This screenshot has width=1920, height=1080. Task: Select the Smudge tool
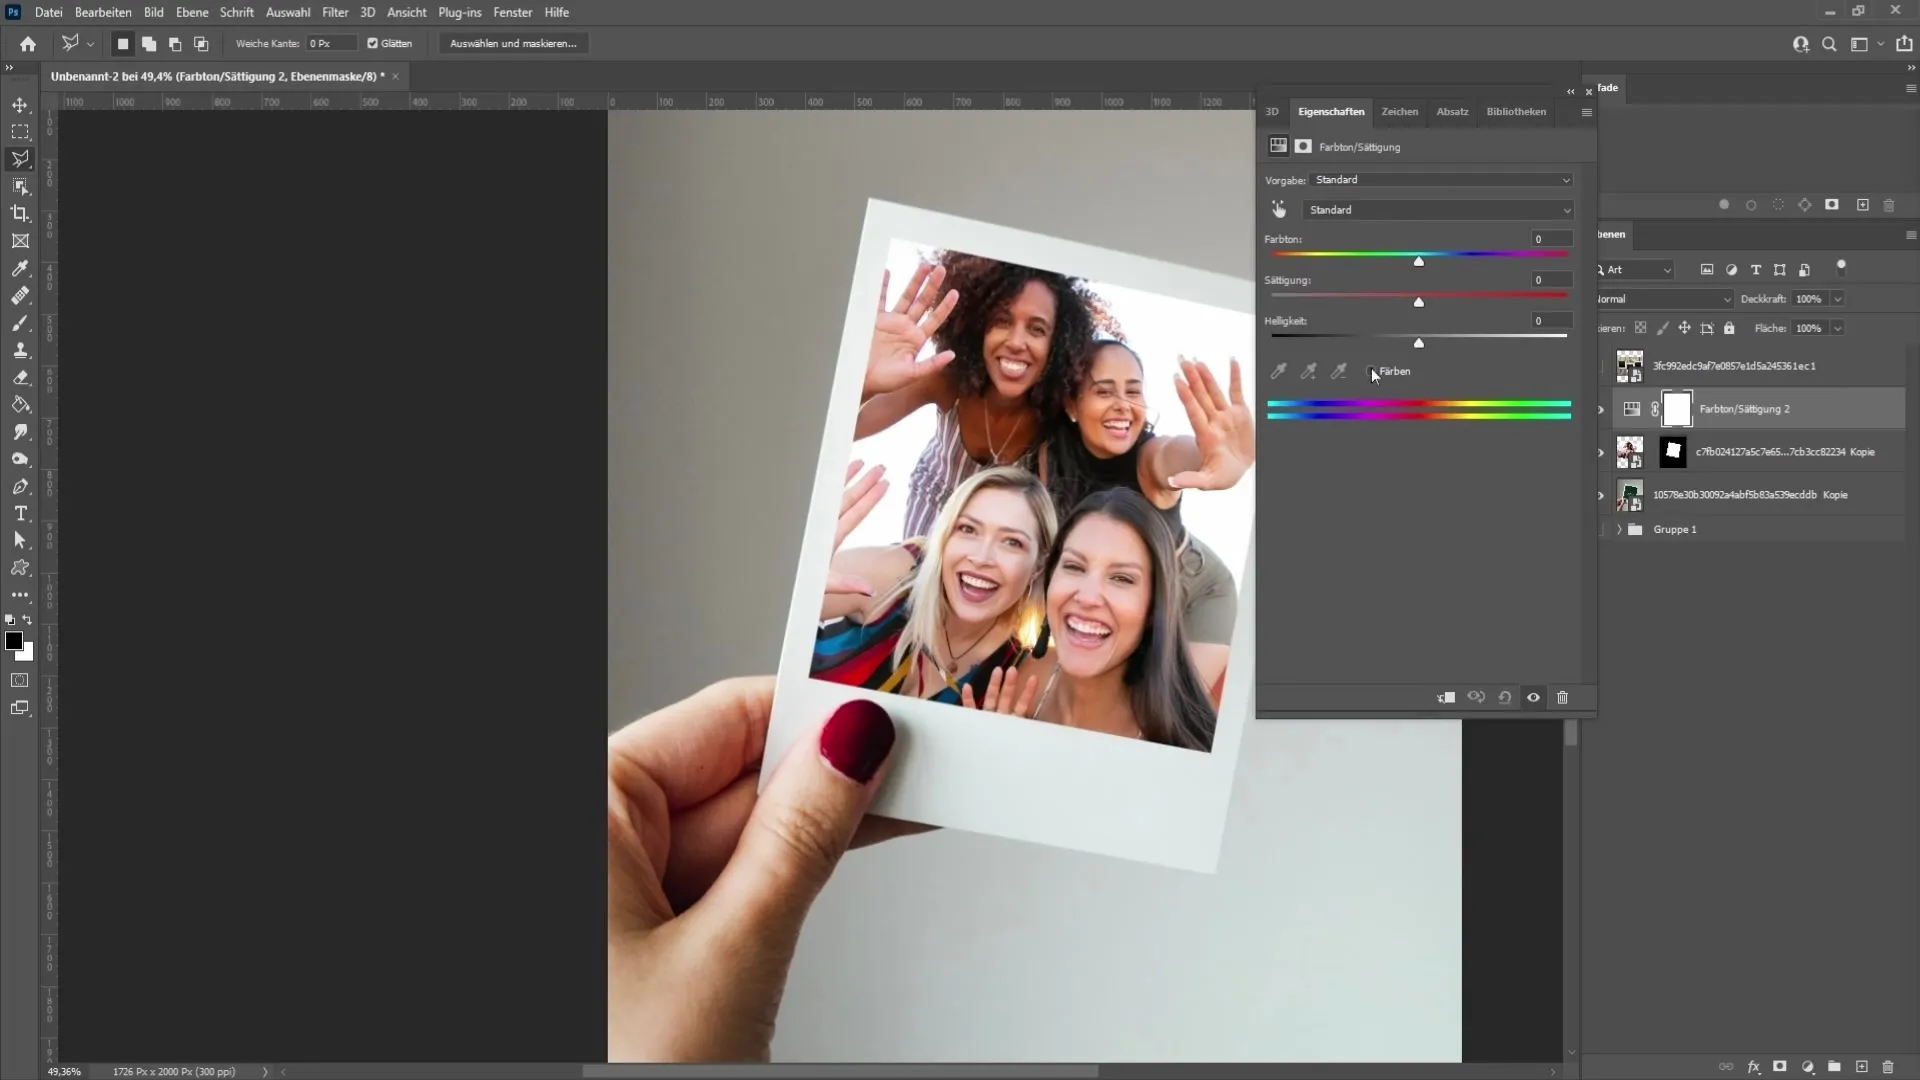[x=20, y=432]
